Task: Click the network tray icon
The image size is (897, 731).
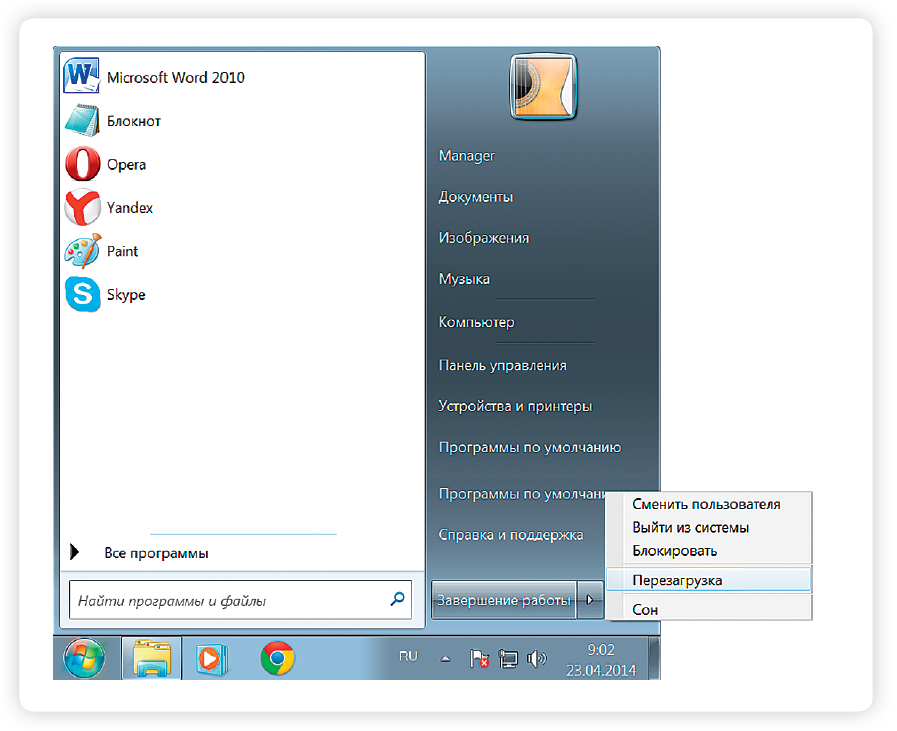Action: [x=507, y=659]
